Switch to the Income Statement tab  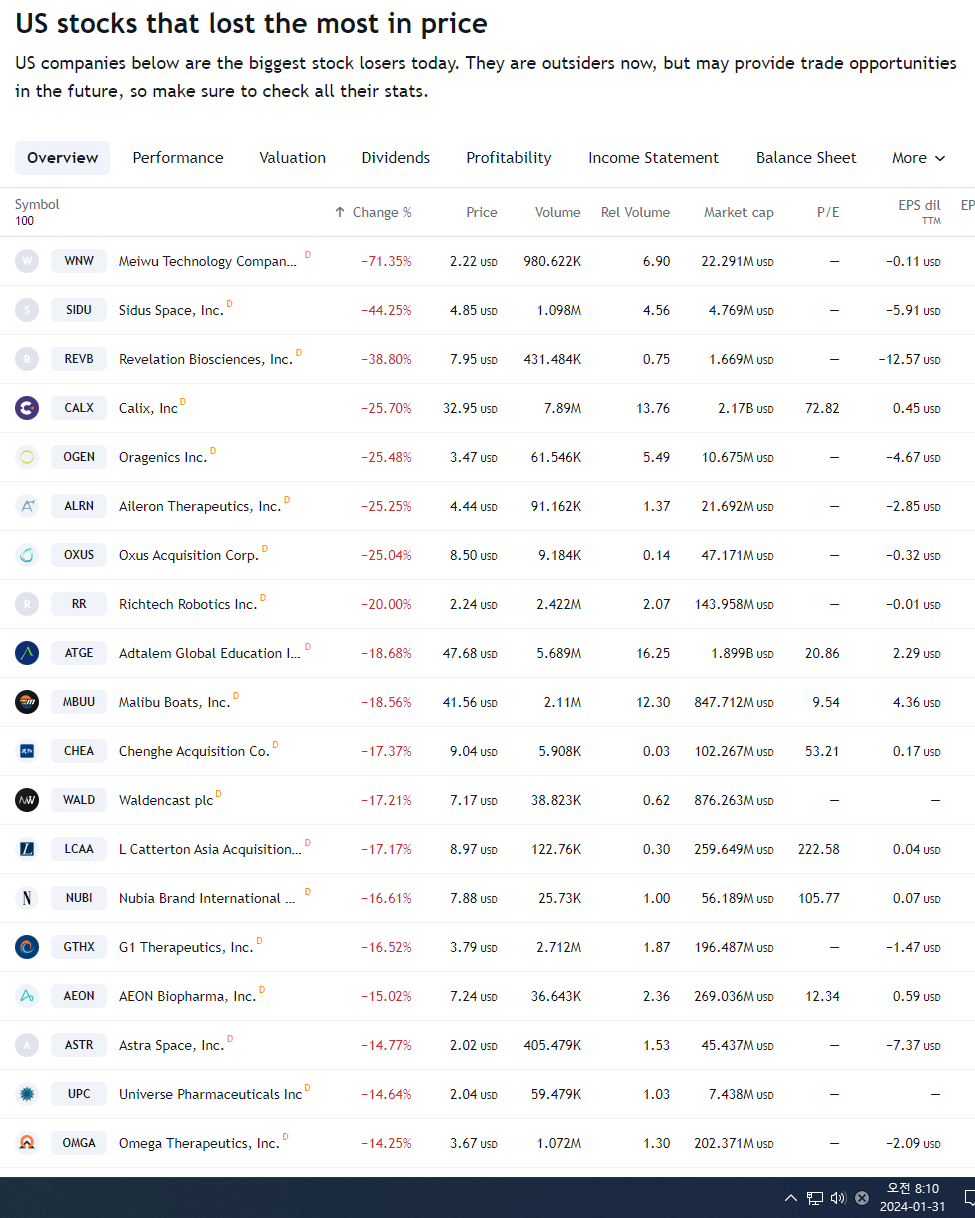click(653, 158)
